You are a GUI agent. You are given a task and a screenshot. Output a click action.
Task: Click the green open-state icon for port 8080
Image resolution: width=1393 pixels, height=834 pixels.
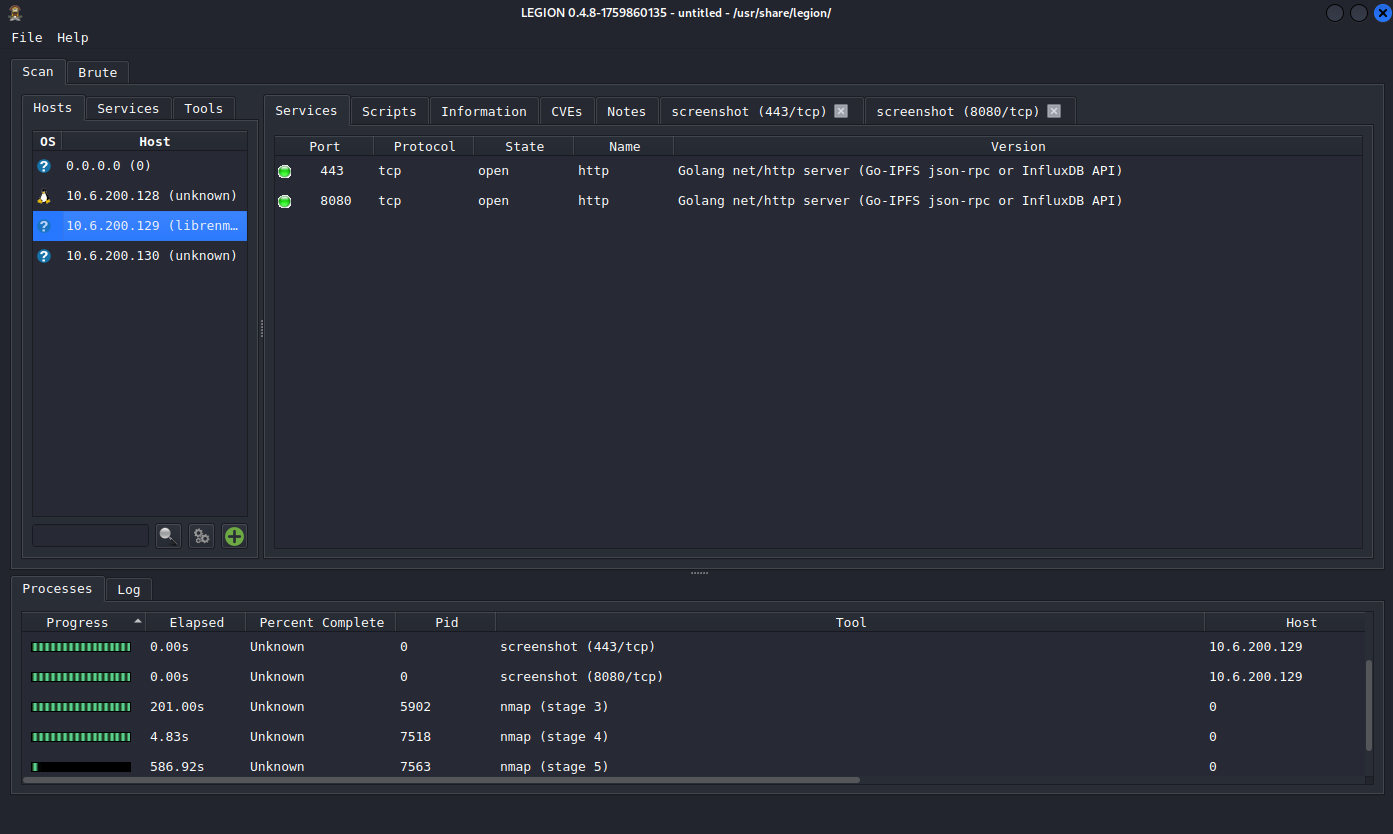284,201
